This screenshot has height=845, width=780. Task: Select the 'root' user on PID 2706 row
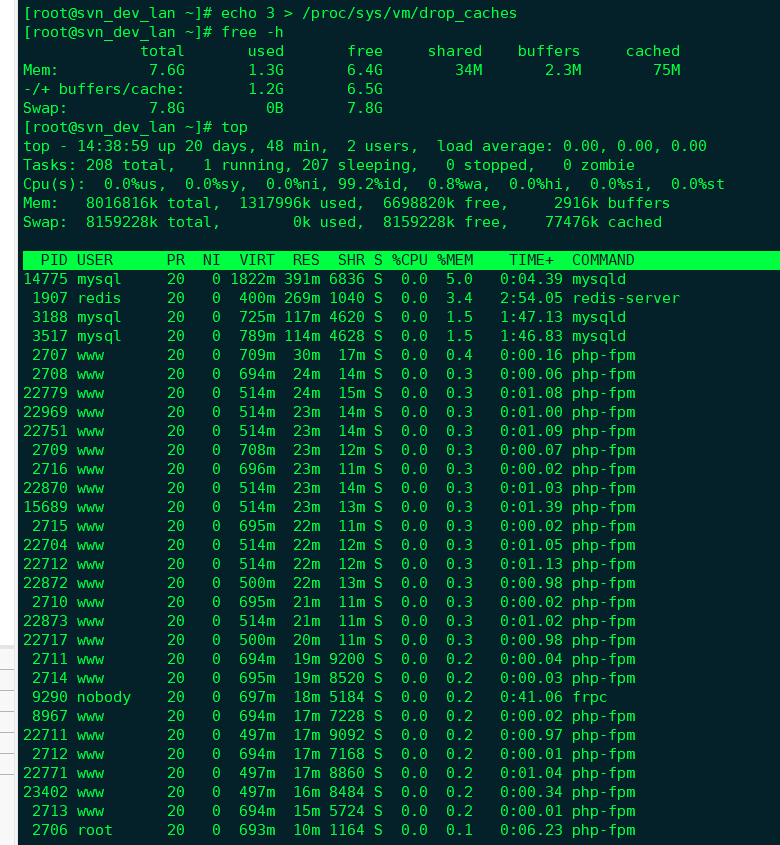point(95,830)
